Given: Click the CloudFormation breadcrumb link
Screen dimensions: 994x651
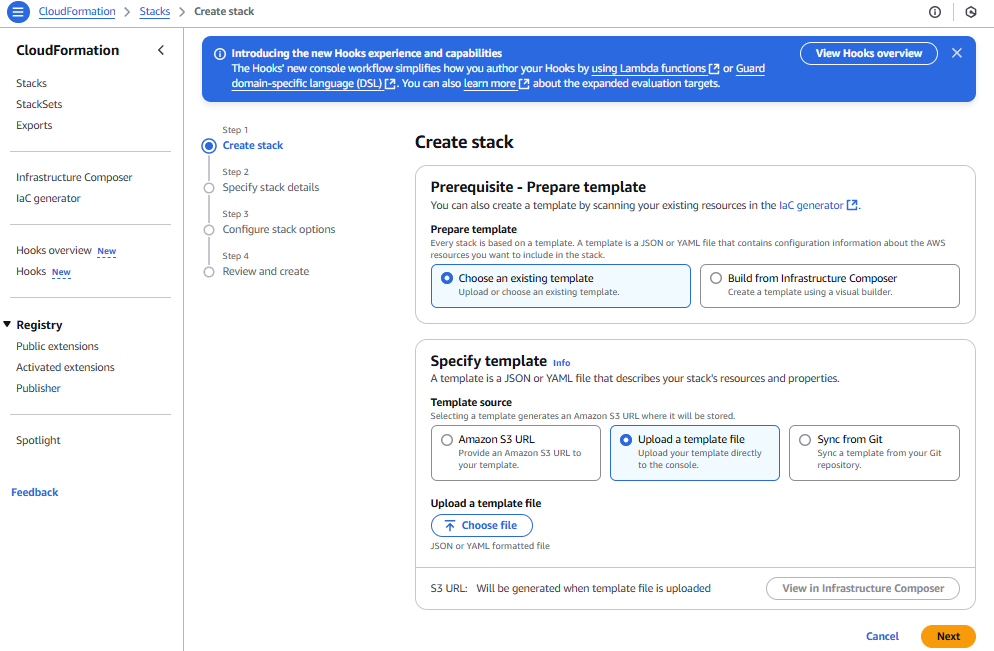Looking at the screenshot, I should 77,11.
